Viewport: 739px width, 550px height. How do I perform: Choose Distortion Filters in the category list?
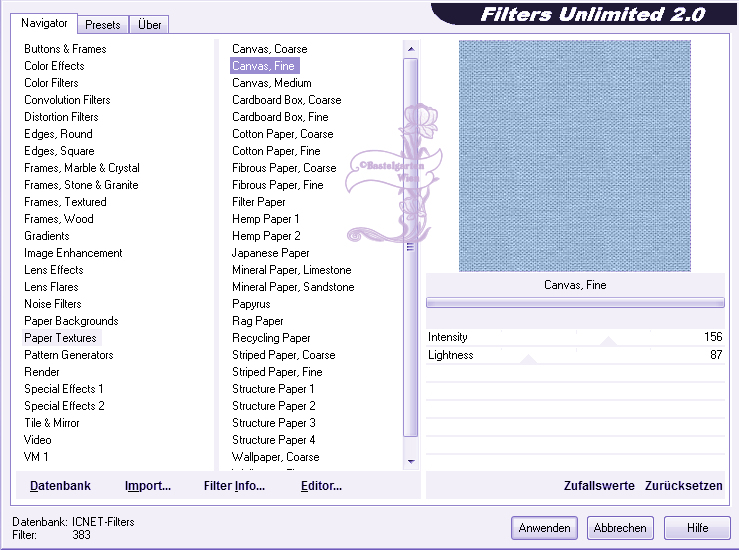tap(61, 117)
